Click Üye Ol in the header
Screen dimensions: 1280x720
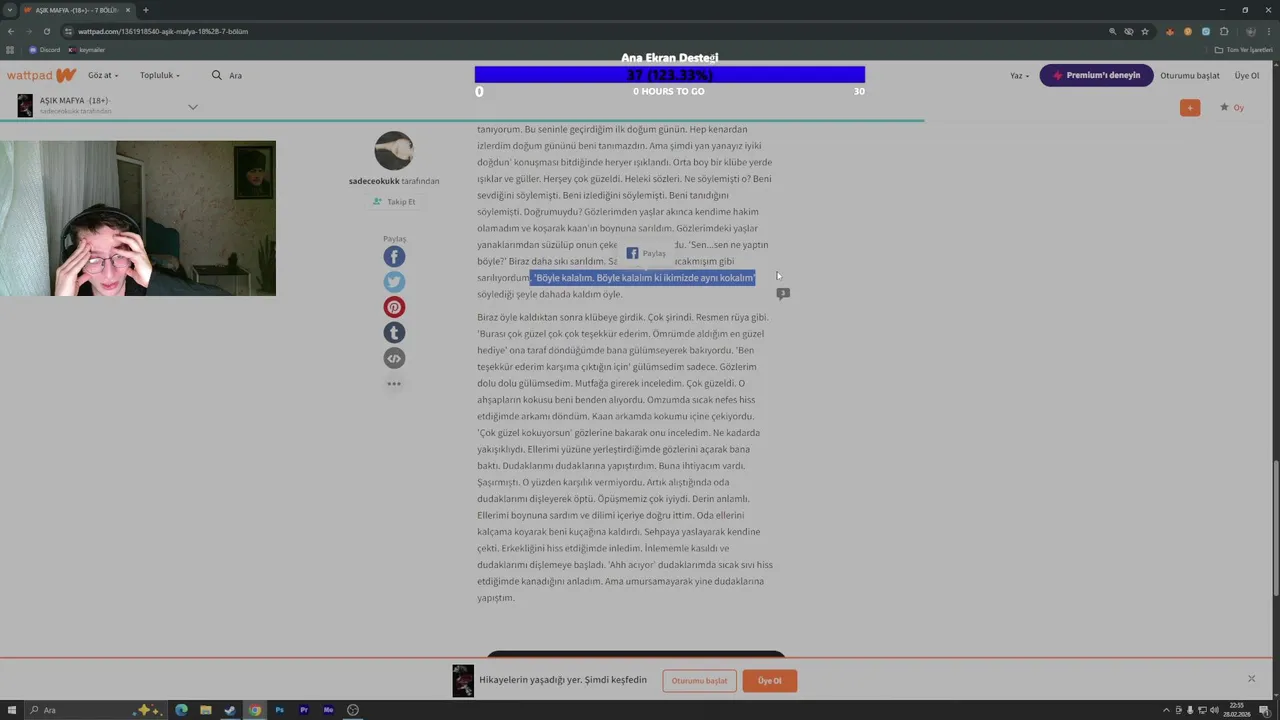(1247, 75)
